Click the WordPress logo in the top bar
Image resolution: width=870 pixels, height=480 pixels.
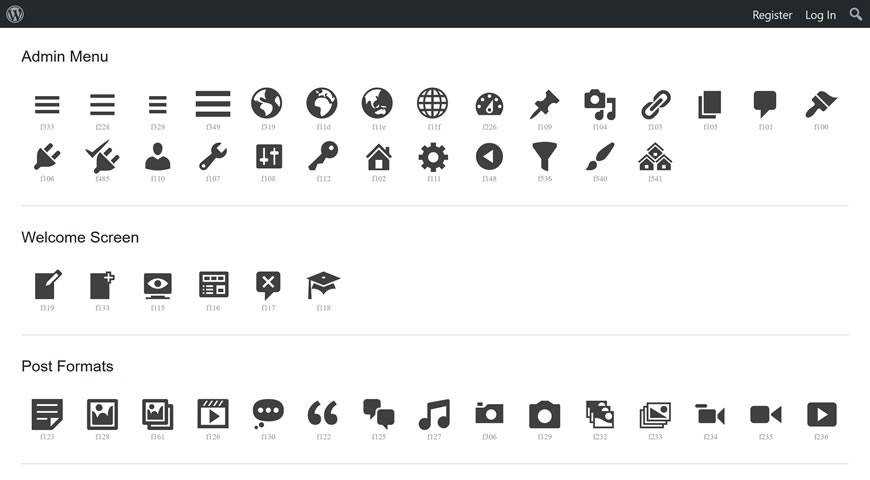[x=15, y=14]
